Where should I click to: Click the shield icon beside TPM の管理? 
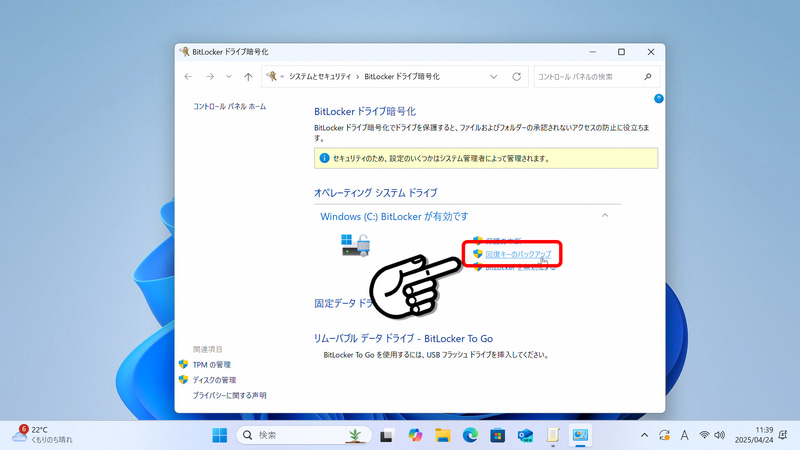(x=184, y=364)
